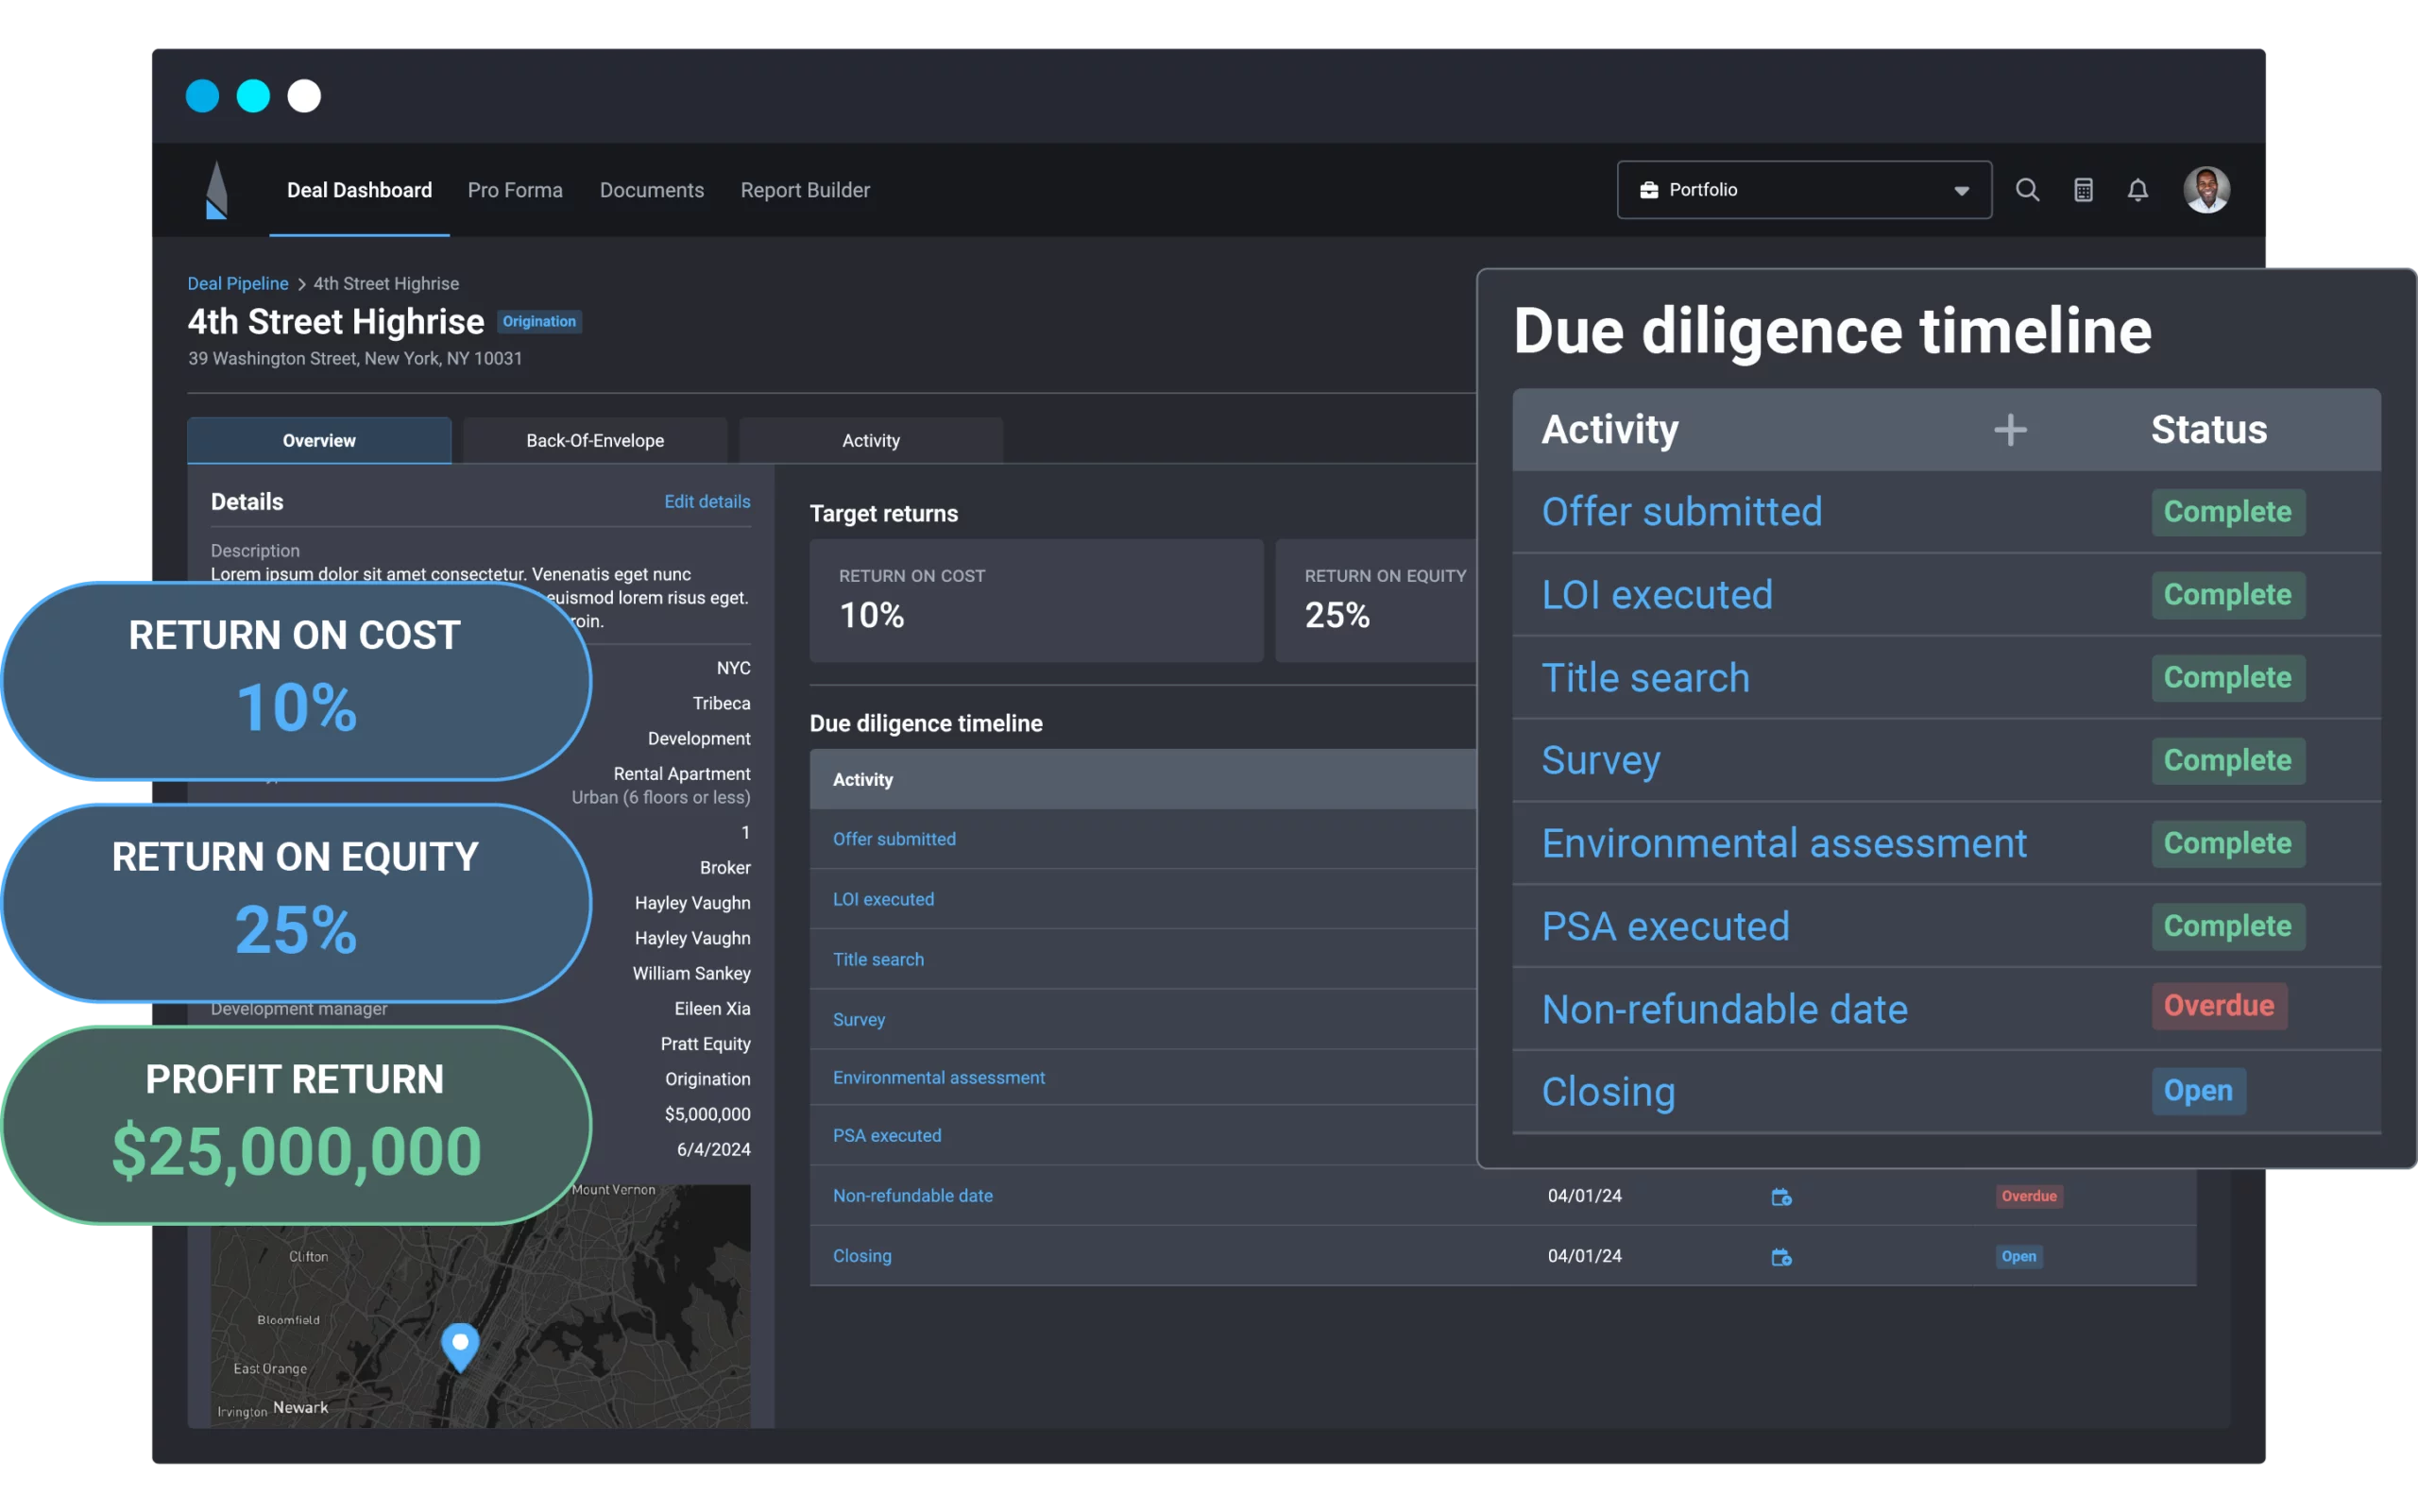Select the Overview tab
The image size is (2418, 1512).
(319, 441)
